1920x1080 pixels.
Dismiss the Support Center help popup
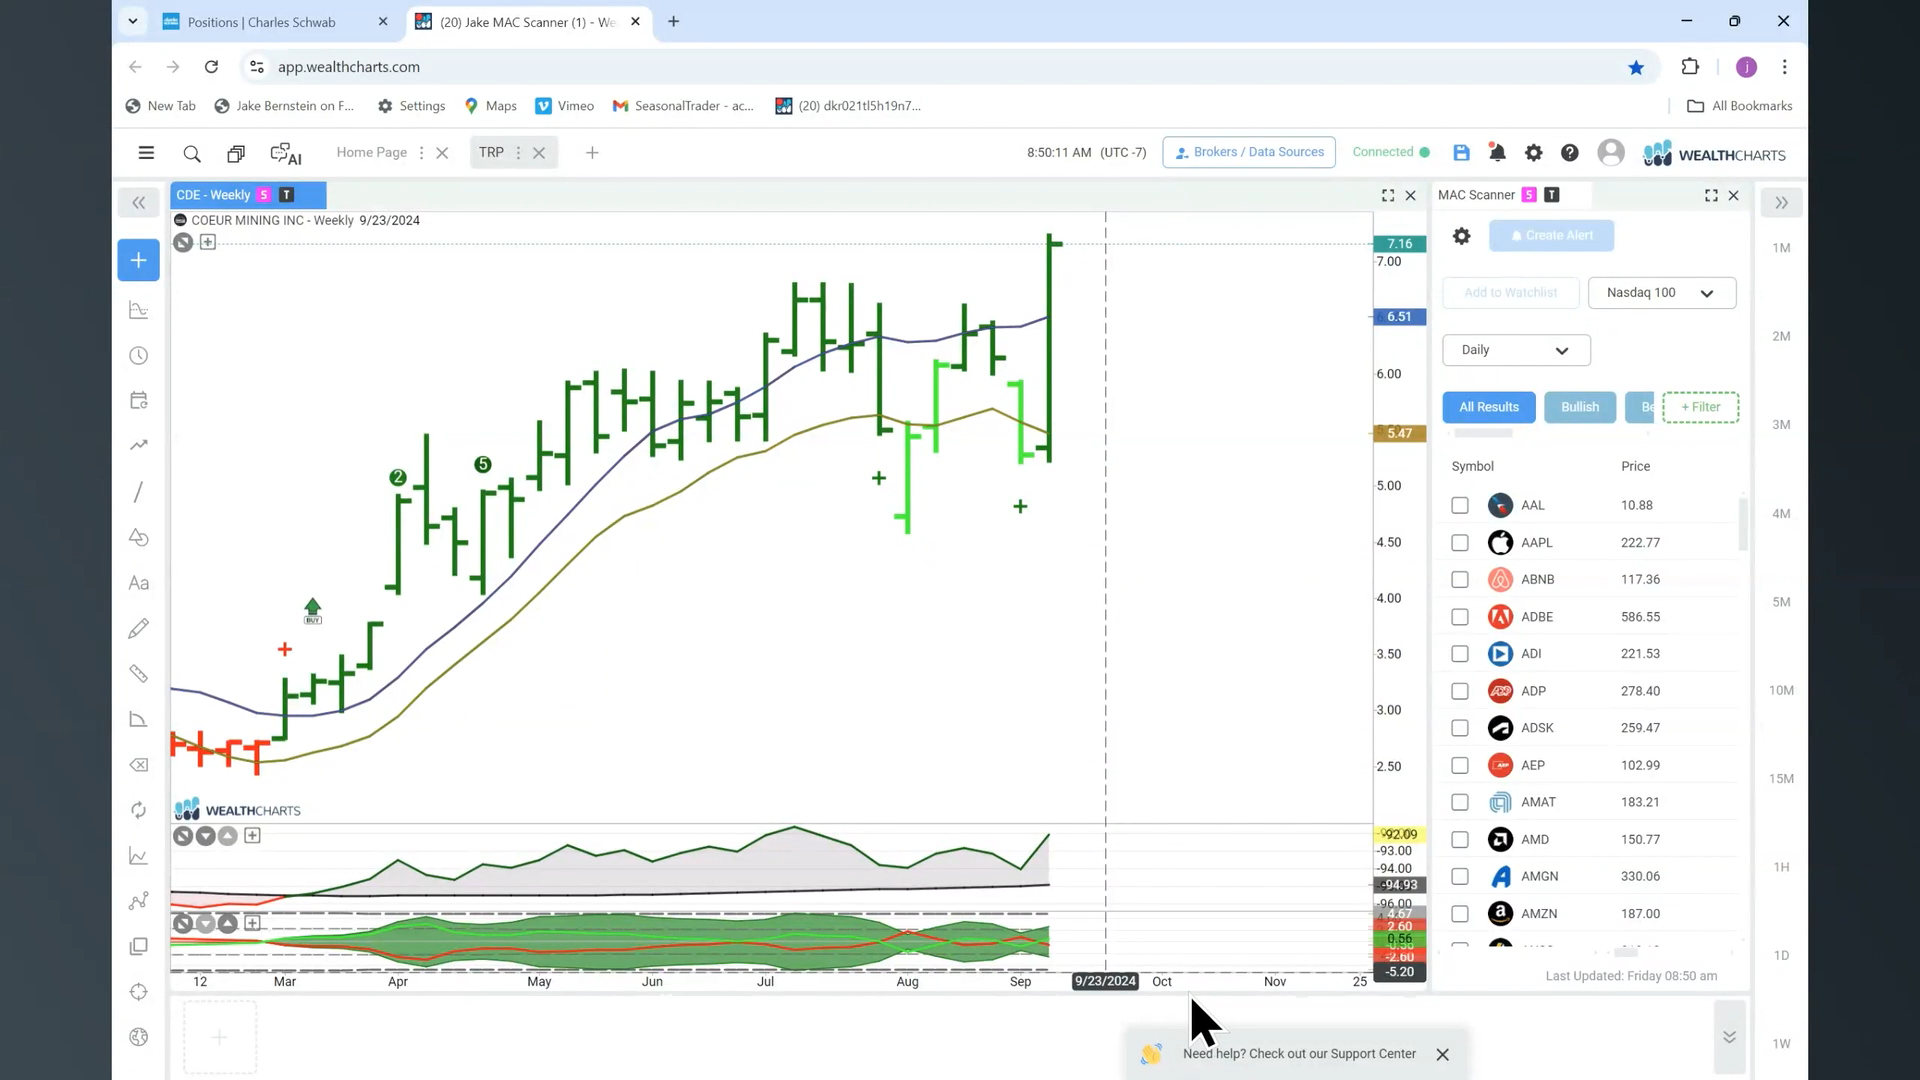[1442, 1055]
